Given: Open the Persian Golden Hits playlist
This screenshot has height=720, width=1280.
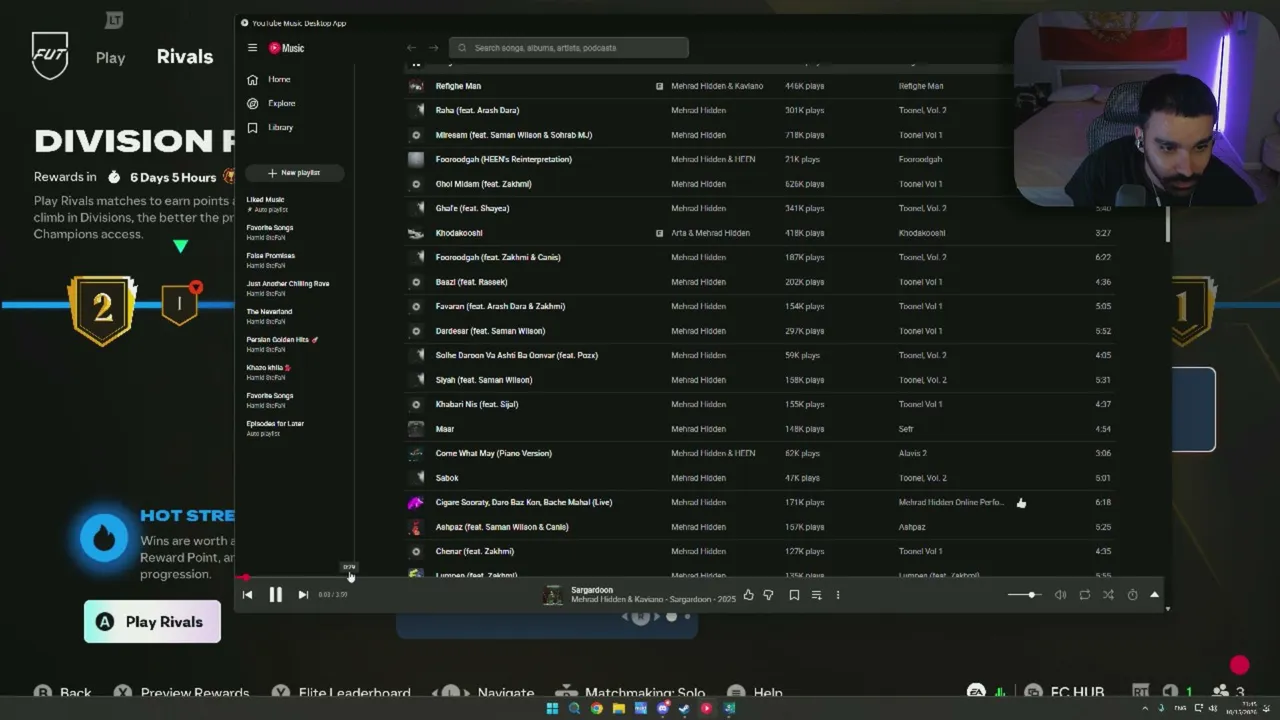Looking at the screenshot, I should click(282, 344).
